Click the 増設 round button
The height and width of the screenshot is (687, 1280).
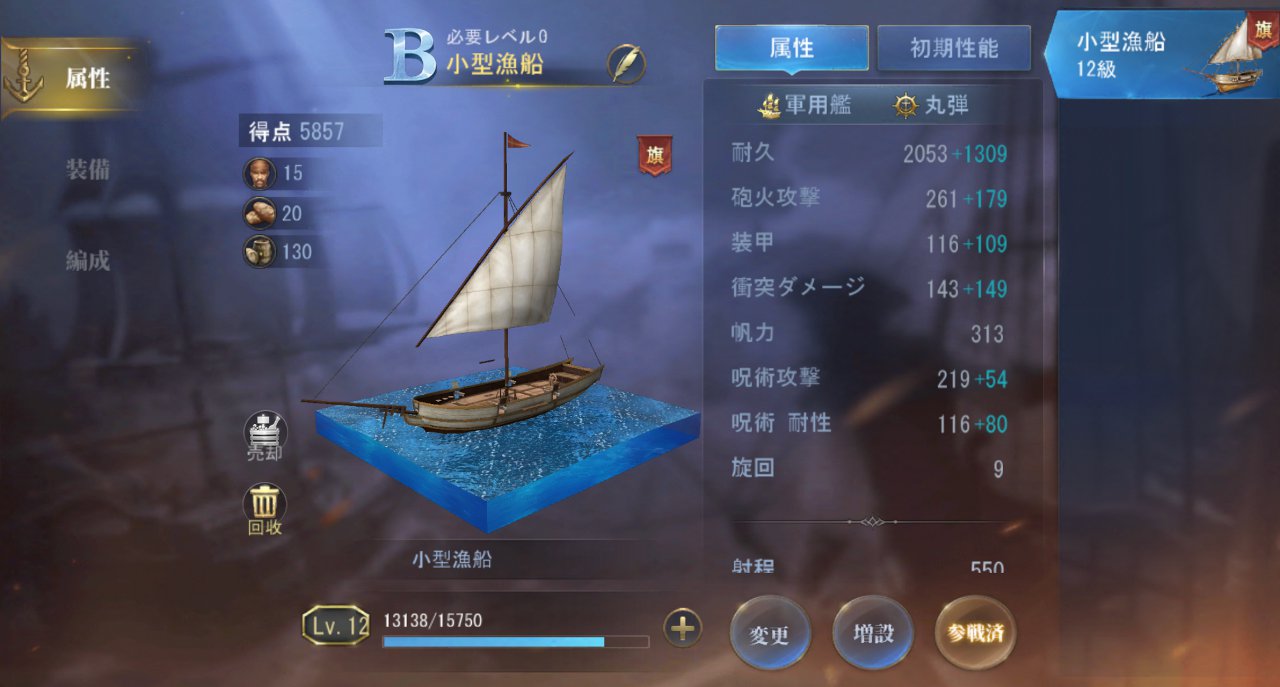coord(873,634)
